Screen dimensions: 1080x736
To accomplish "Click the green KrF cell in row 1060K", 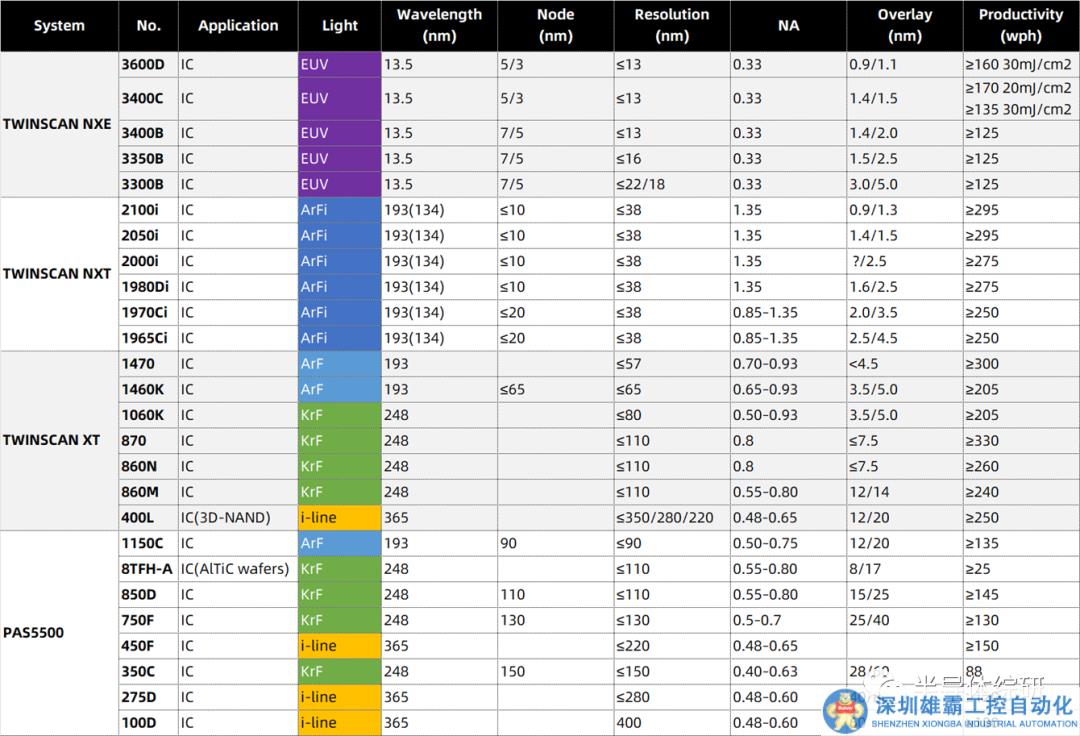I will [340, 415].
